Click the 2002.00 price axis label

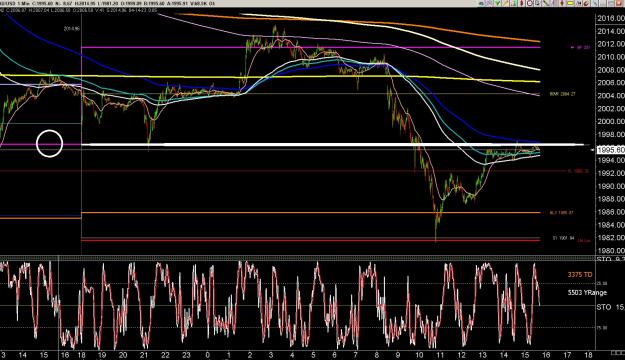click(610, 108)
